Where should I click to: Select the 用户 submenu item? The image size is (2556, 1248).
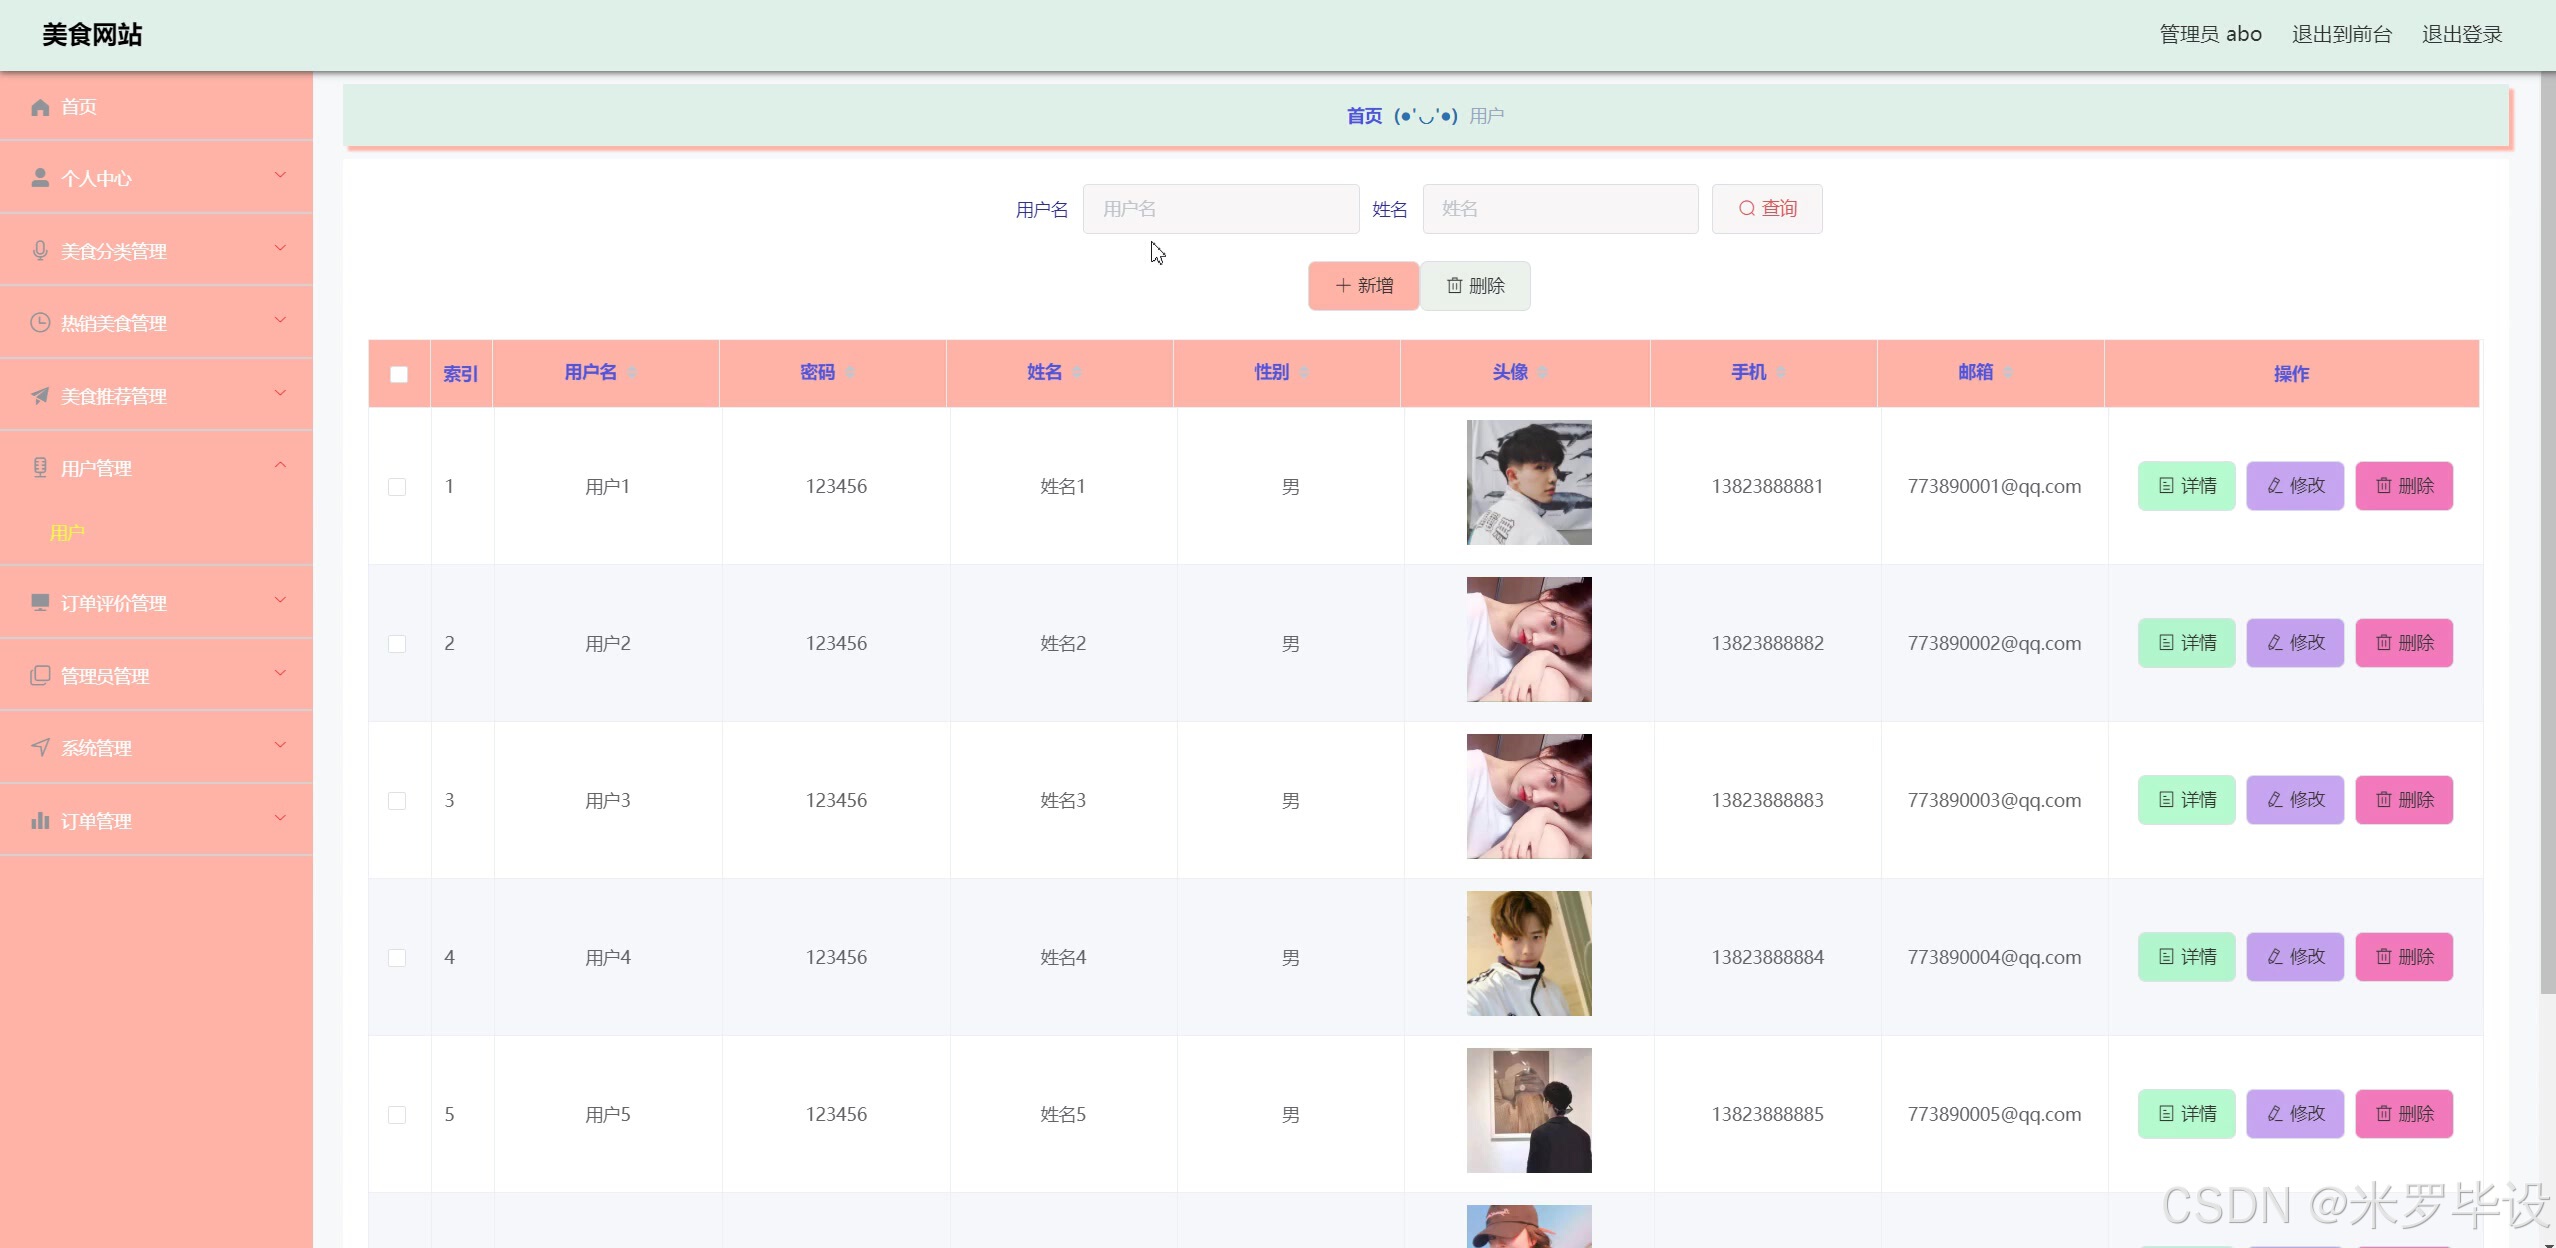(x=67, y=533)
